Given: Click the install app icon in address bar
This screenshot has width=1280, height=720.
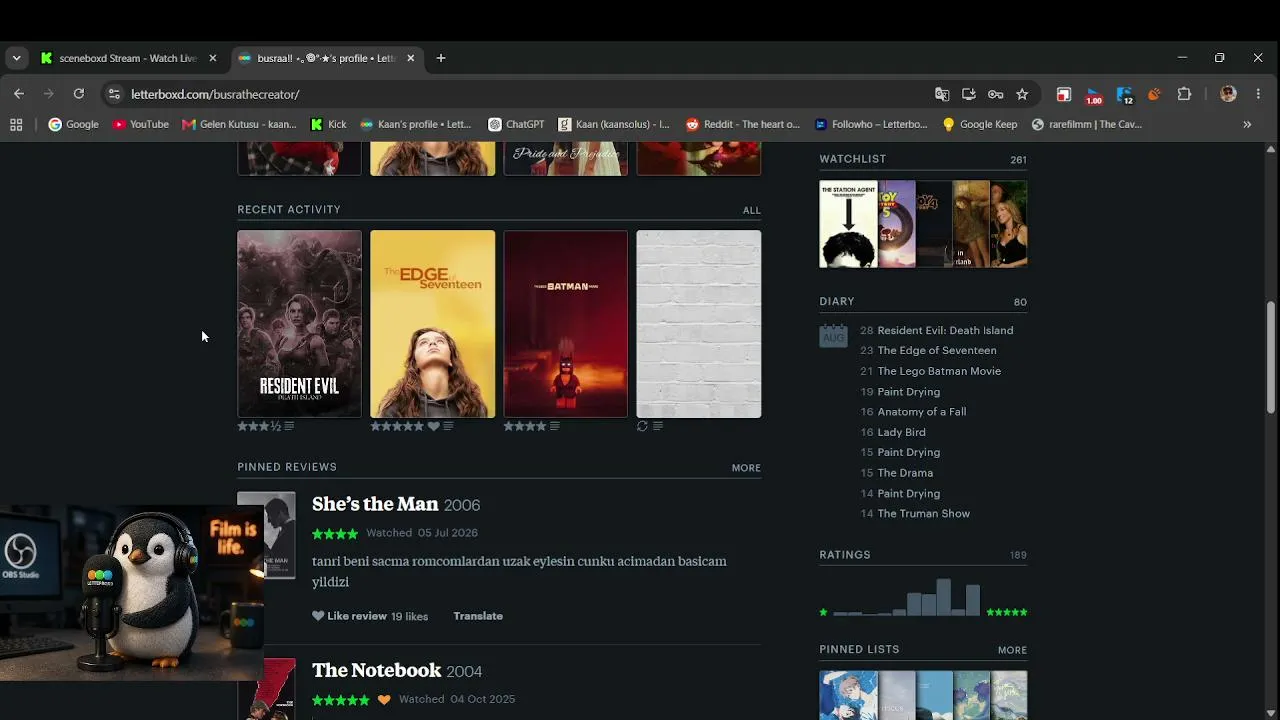Looking at the screenshot, I should tap(968, 94).
